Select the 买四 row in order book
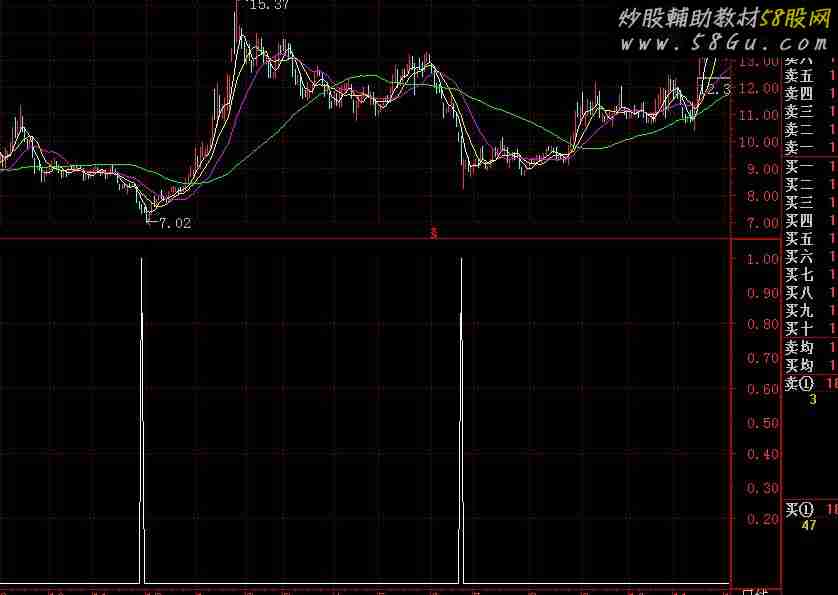Viewport: 838px width, 595px height. tap(810, 221)
